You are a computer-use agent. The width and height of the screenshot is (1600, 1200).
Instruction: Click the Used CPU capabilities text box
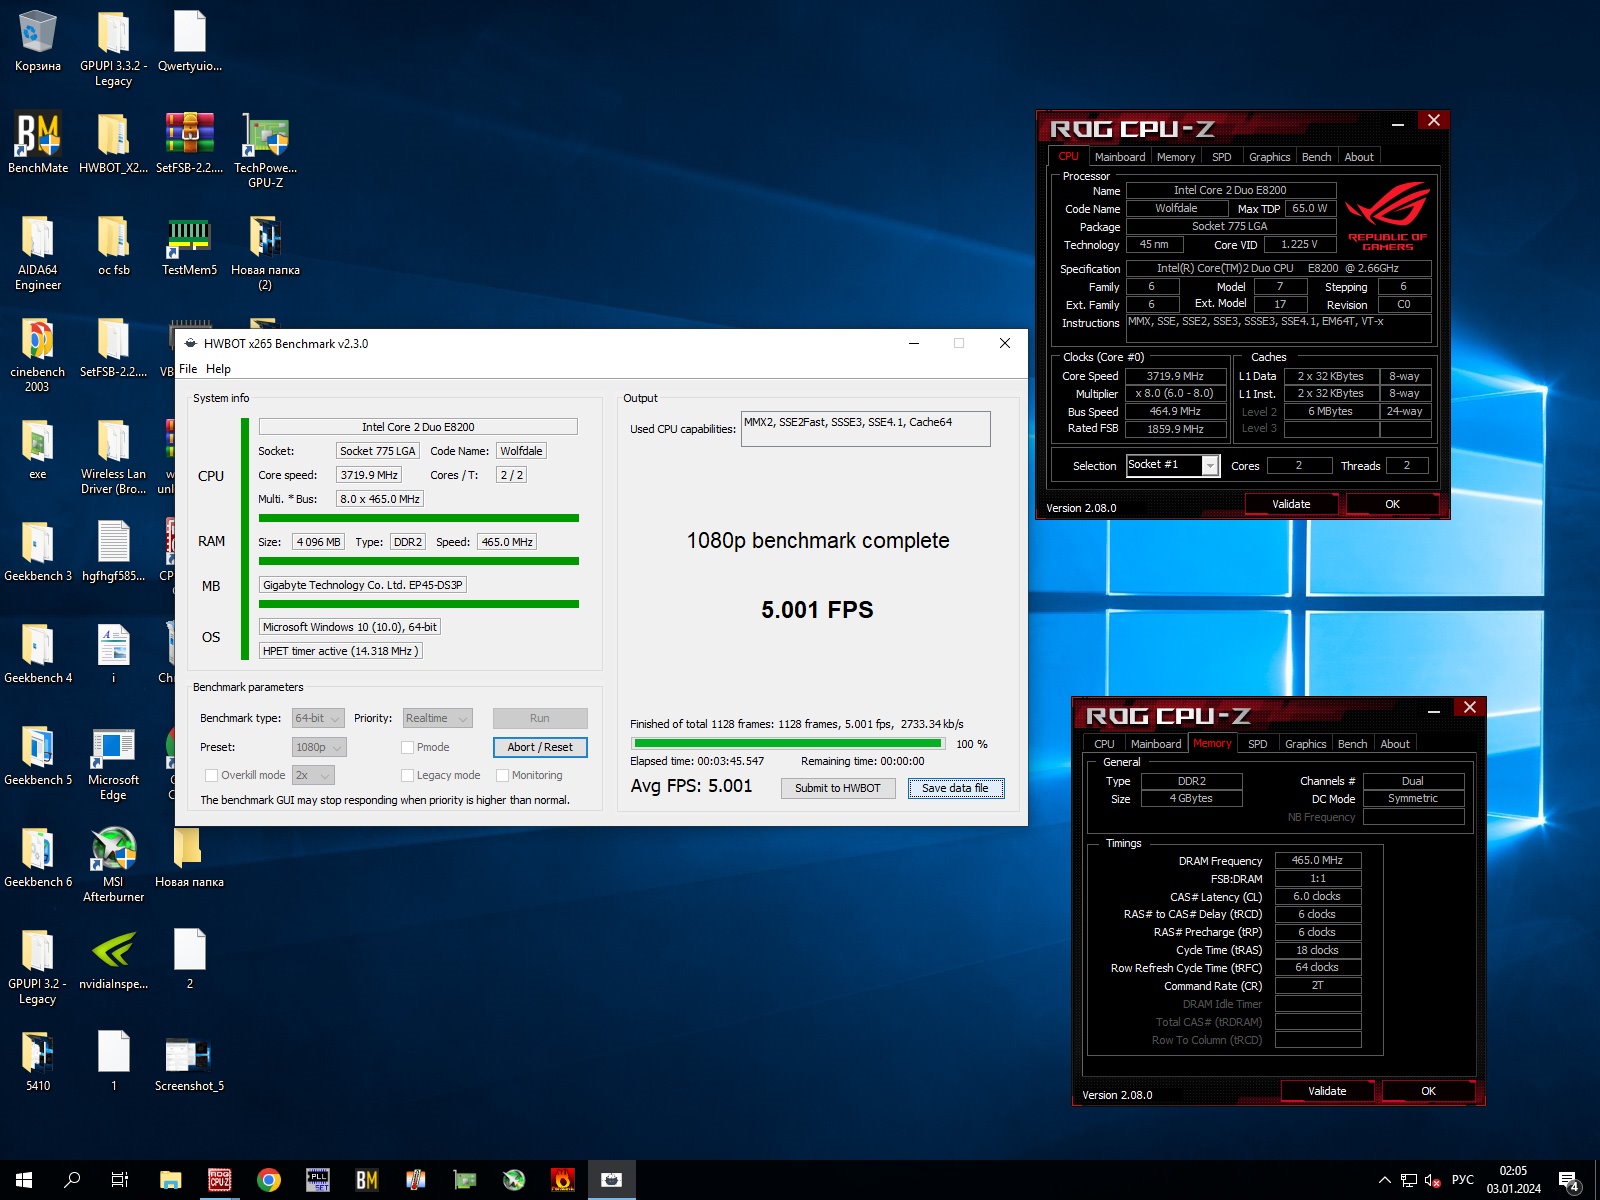[866, 429]
